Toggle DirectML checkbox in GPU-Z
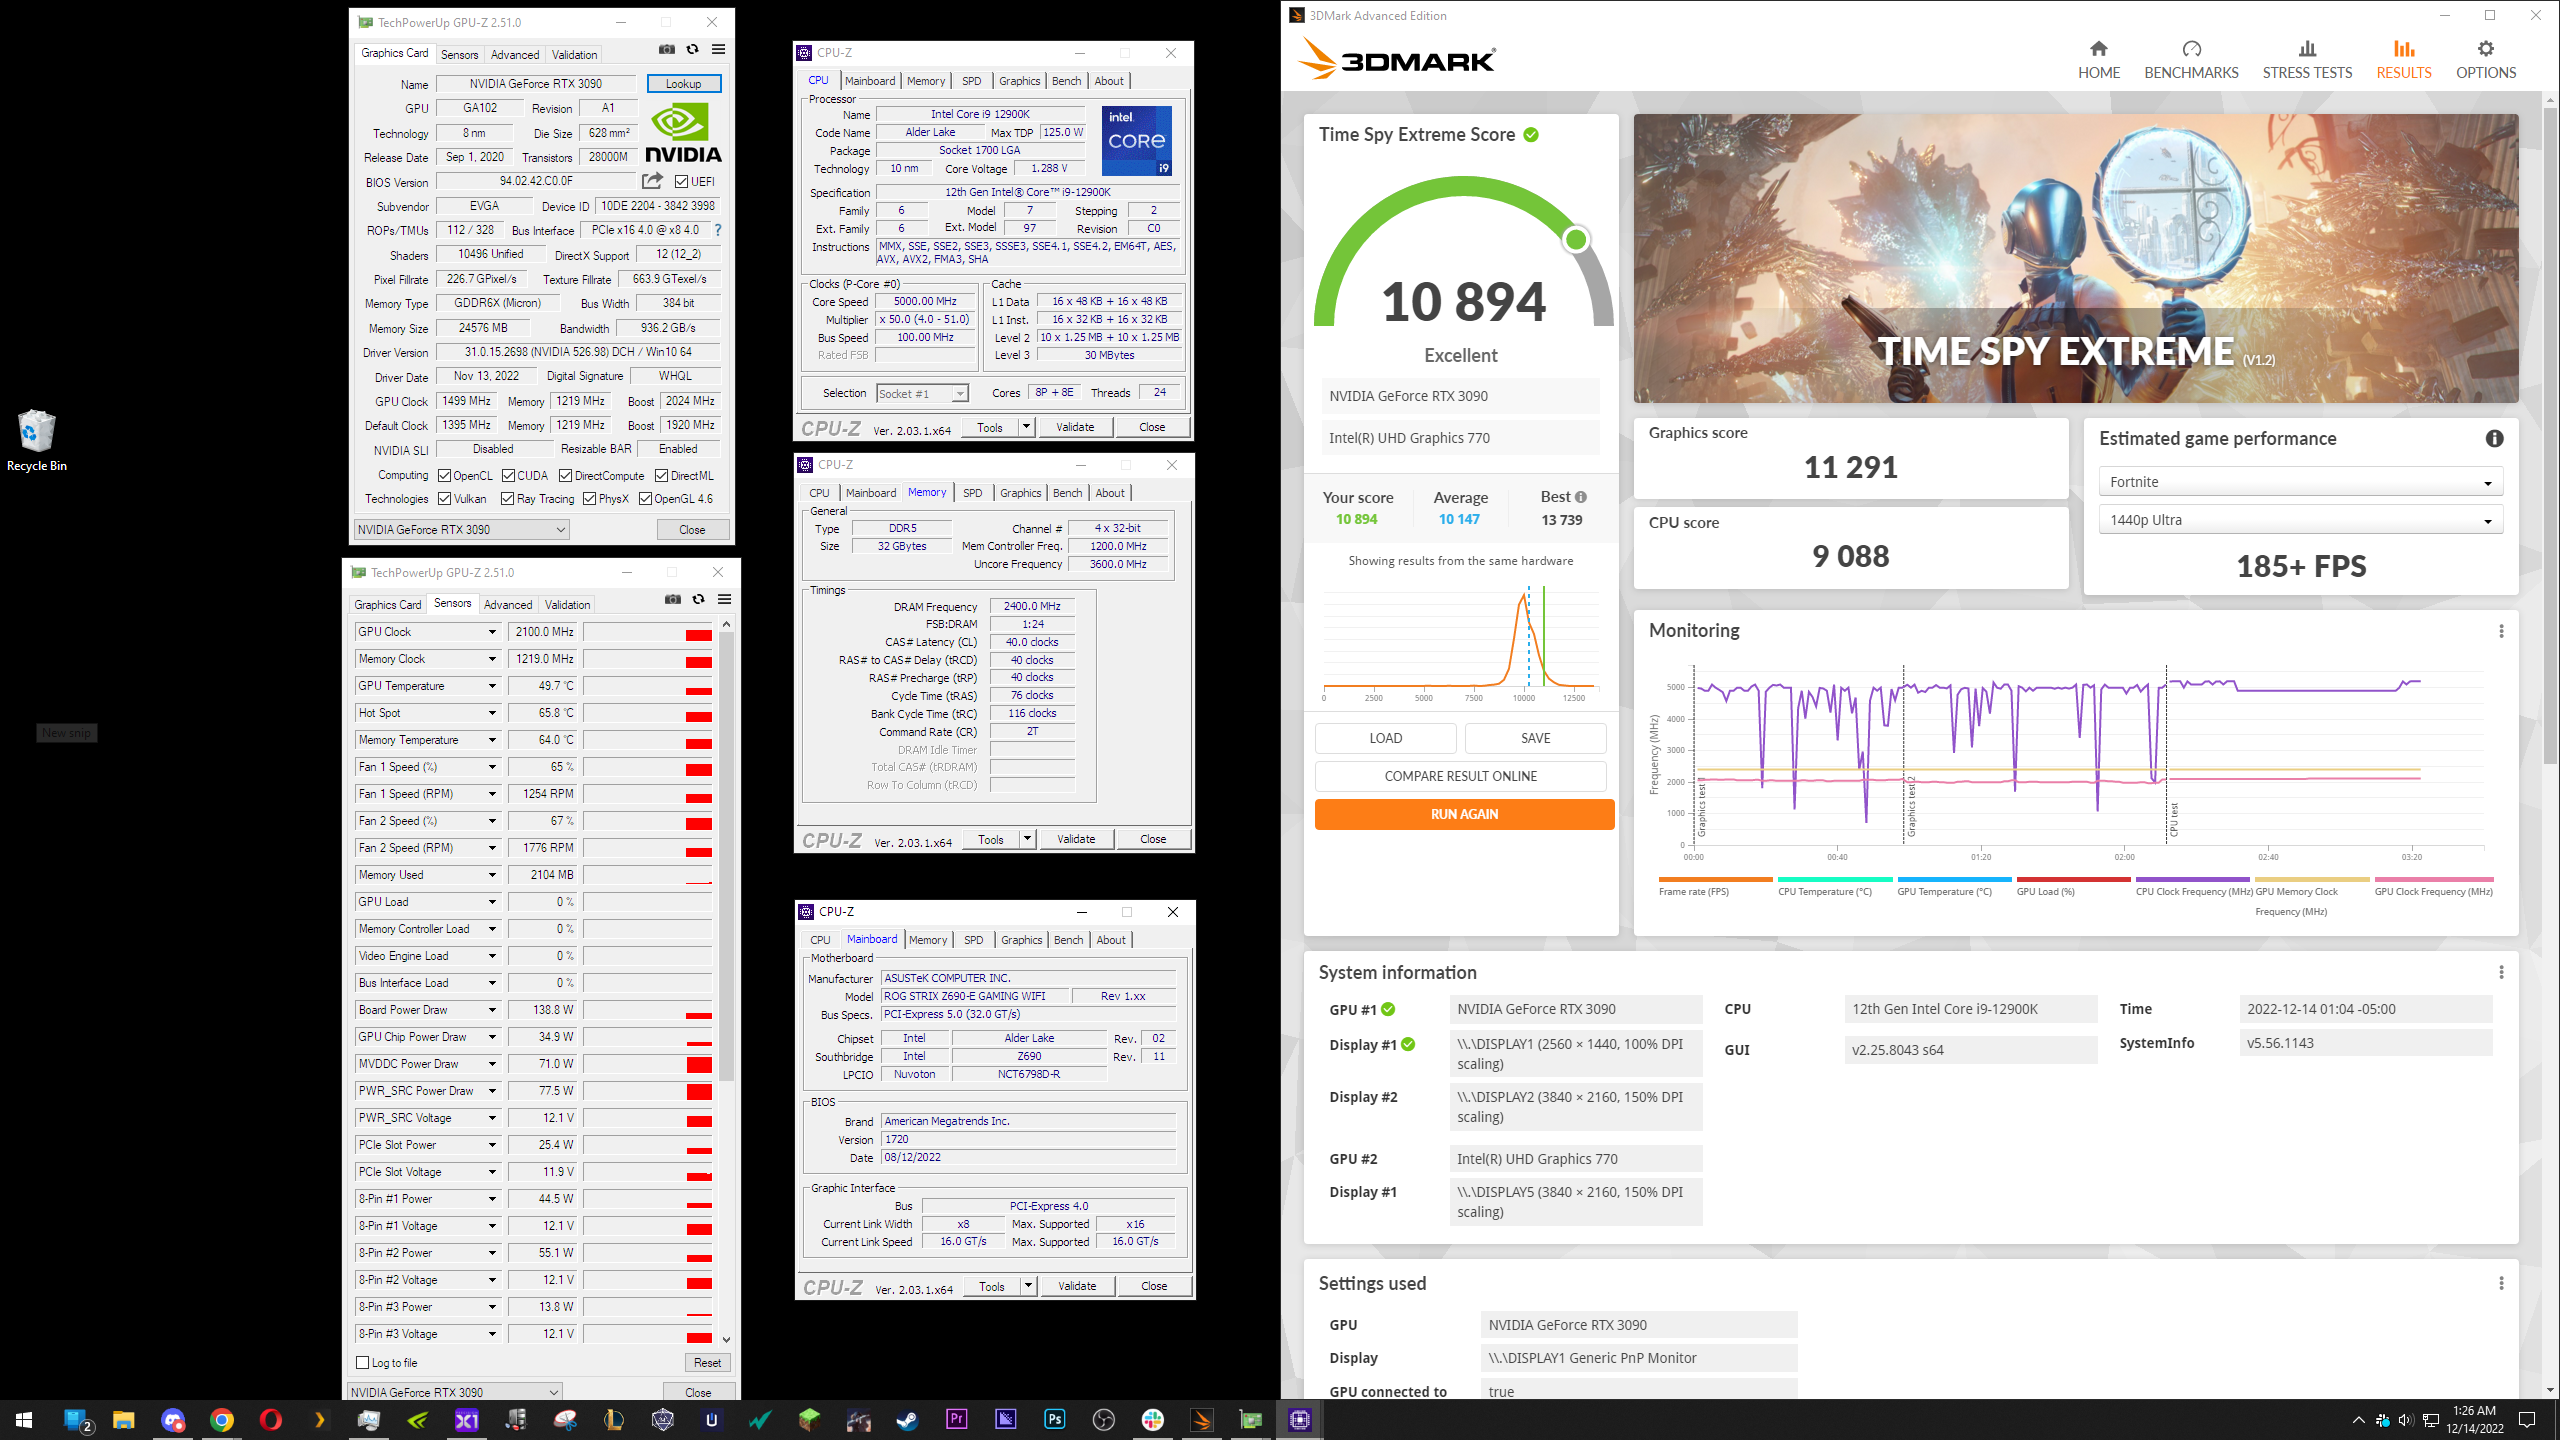The width and height of the screenshot is (2560, 1440). tap(662, 476)
